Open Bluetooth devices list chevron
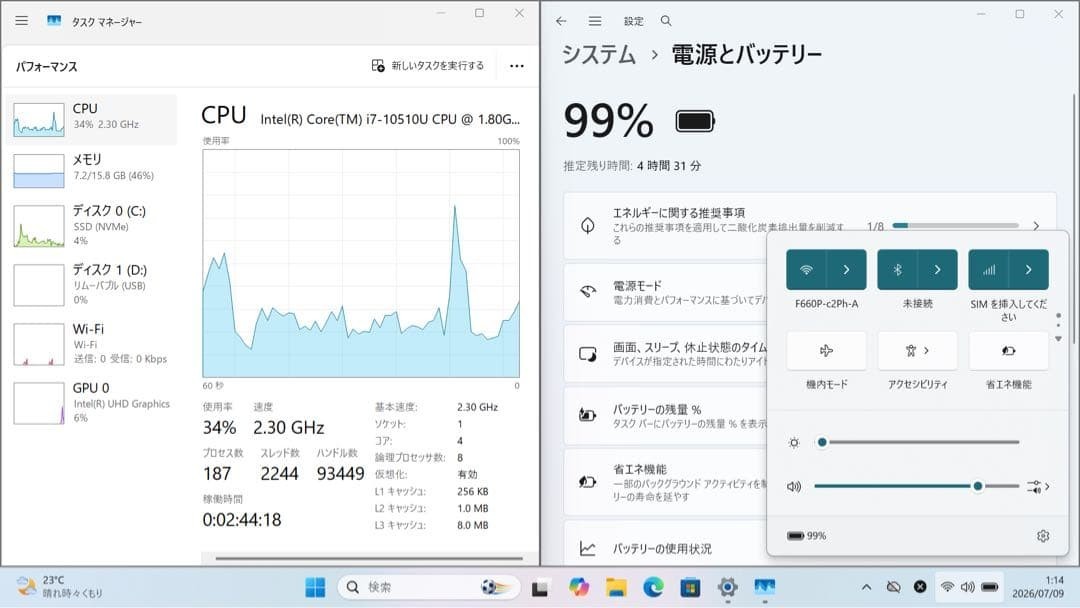 (937, 269)
